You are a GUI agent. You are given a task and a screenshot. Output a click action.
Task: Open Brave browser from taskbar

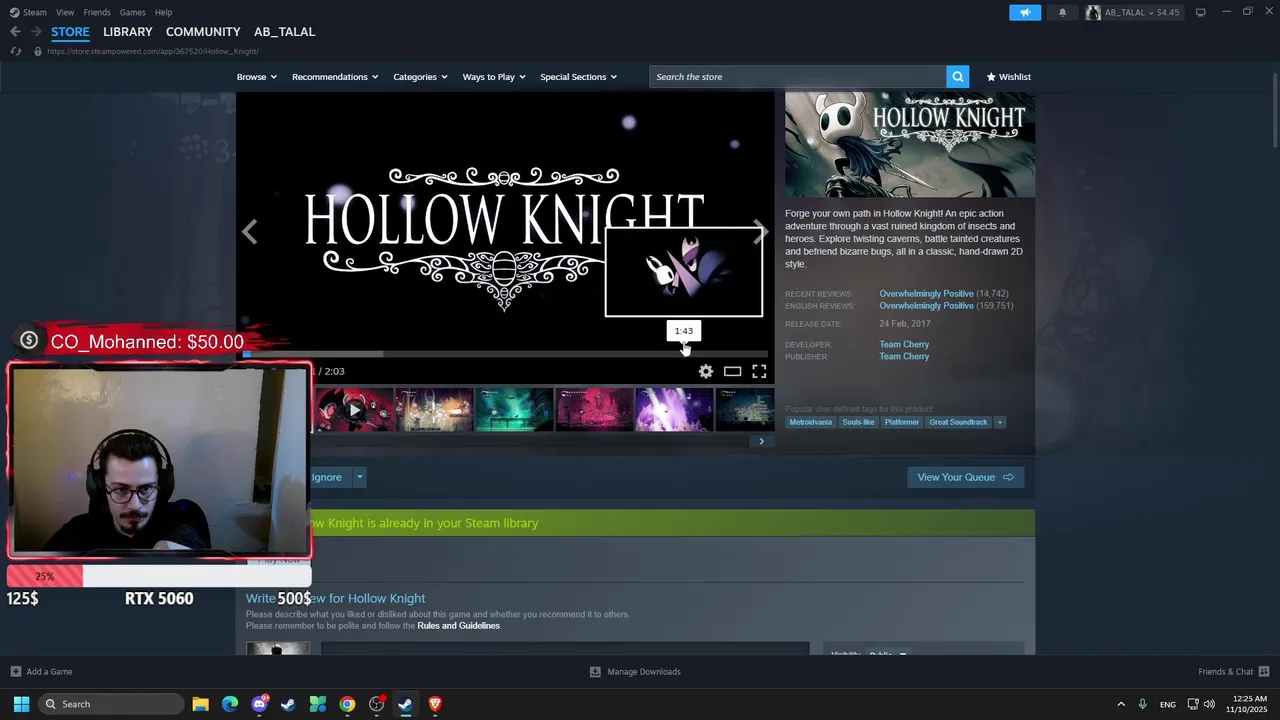coord(435,704)
